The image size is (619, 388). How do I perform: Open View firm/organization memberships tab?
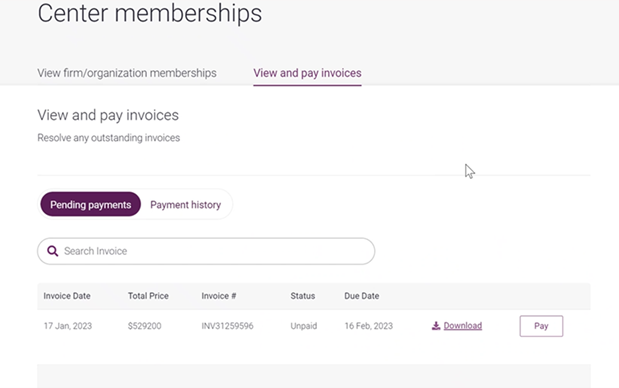(127, 73)
